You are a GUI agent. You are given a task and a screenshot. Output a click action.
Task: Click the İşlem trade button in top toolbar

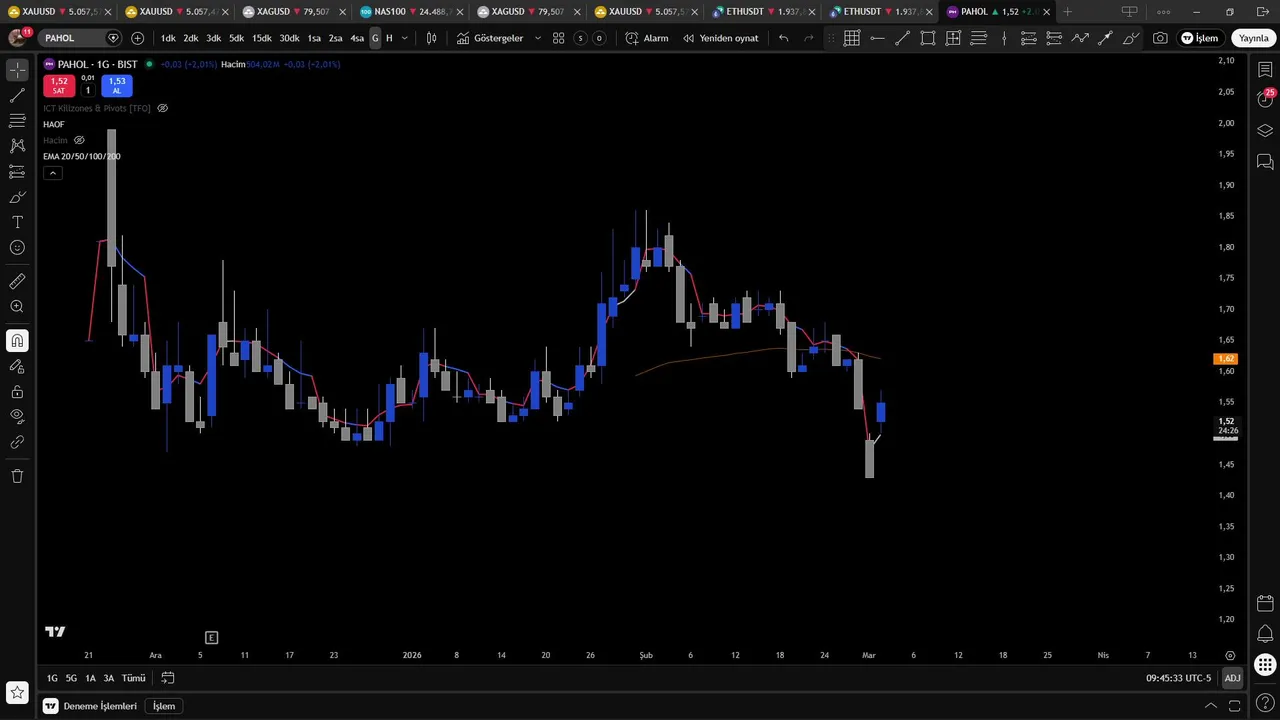[1199, 38]
